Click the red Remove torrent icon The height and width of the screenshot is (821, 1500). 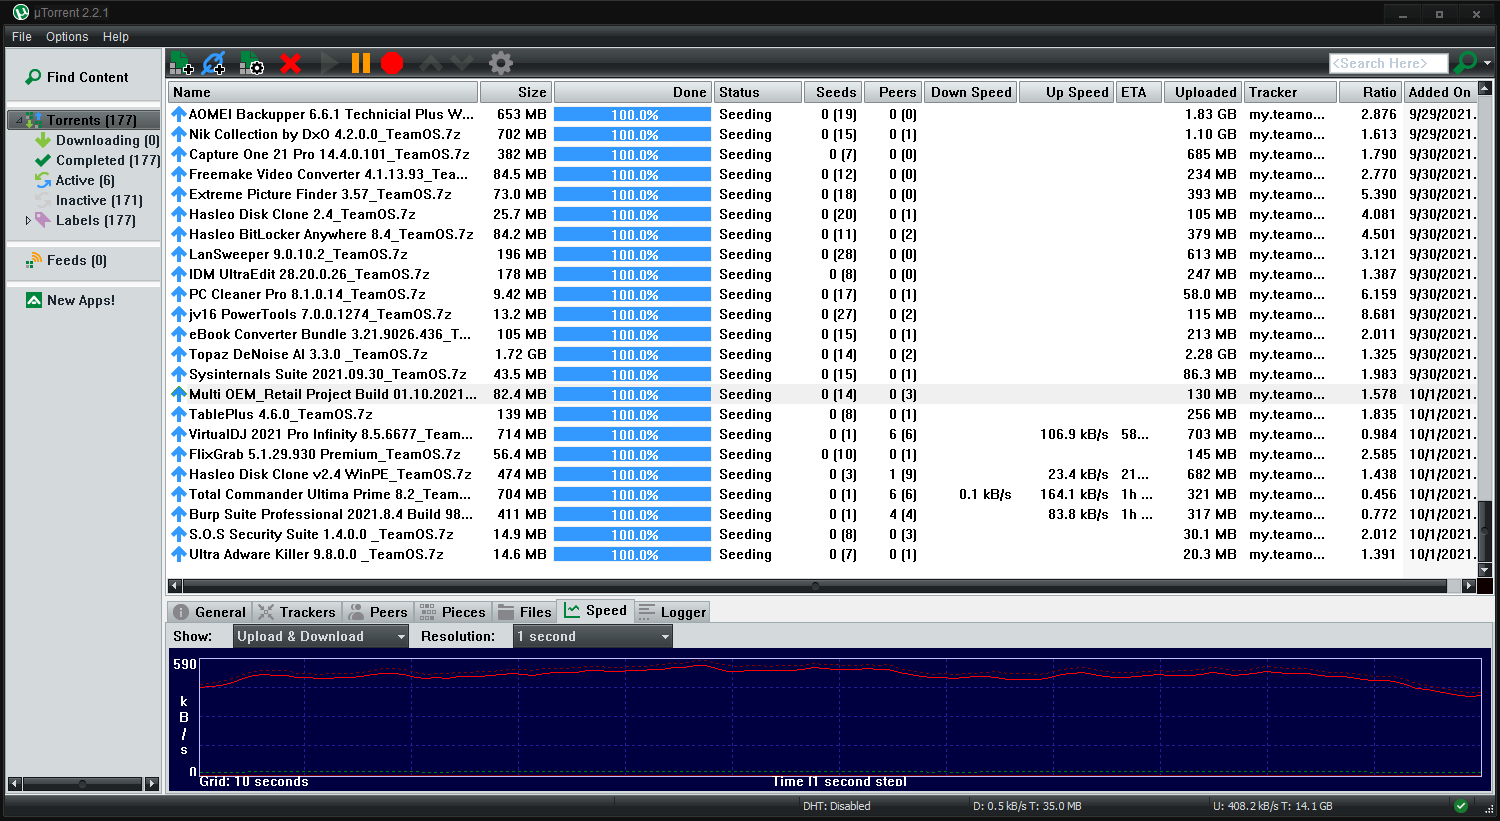291,63
